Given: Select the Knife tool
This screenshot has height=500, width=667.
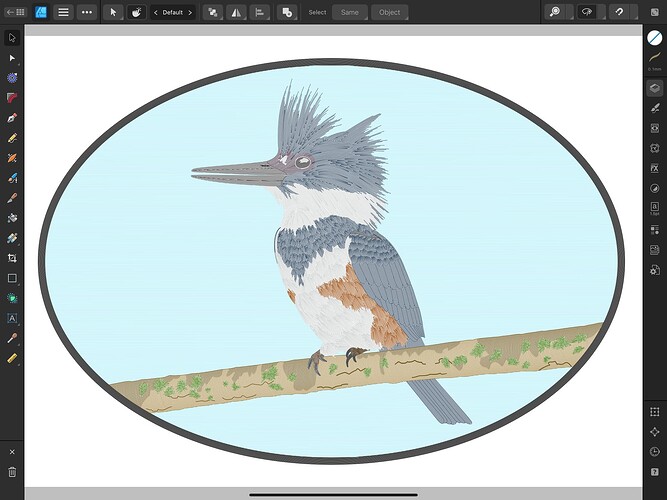Looking at the screenshot, I should pos(12,198).
